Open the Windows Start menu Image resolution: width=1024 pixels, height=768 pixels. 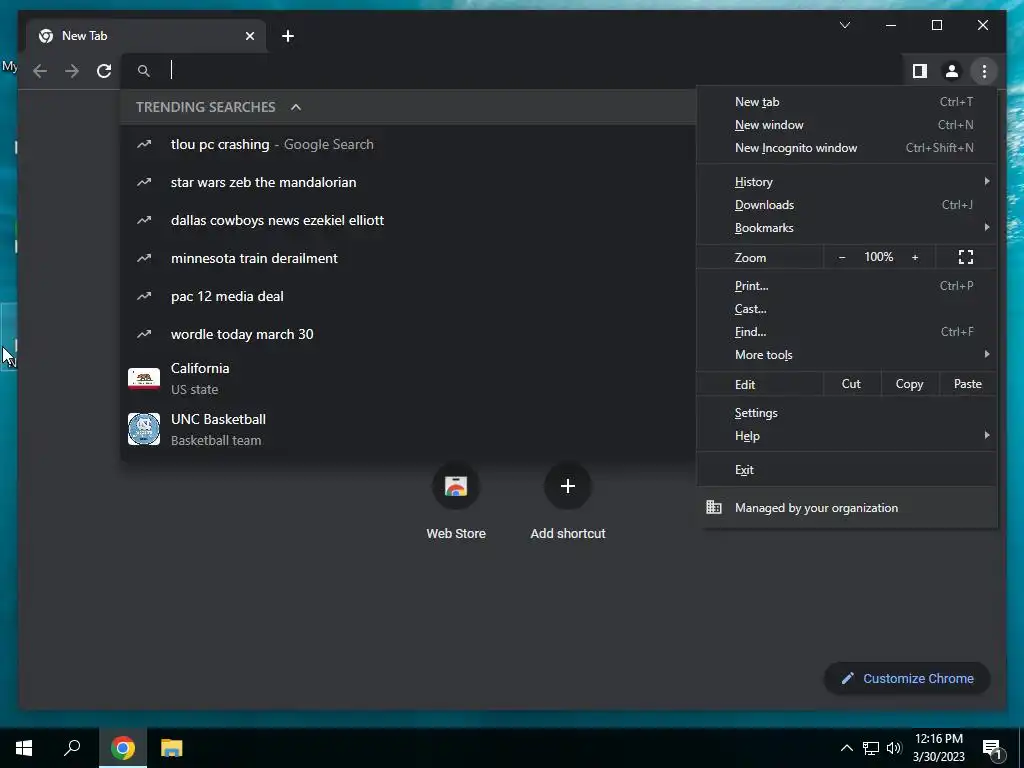pos(24,748)
